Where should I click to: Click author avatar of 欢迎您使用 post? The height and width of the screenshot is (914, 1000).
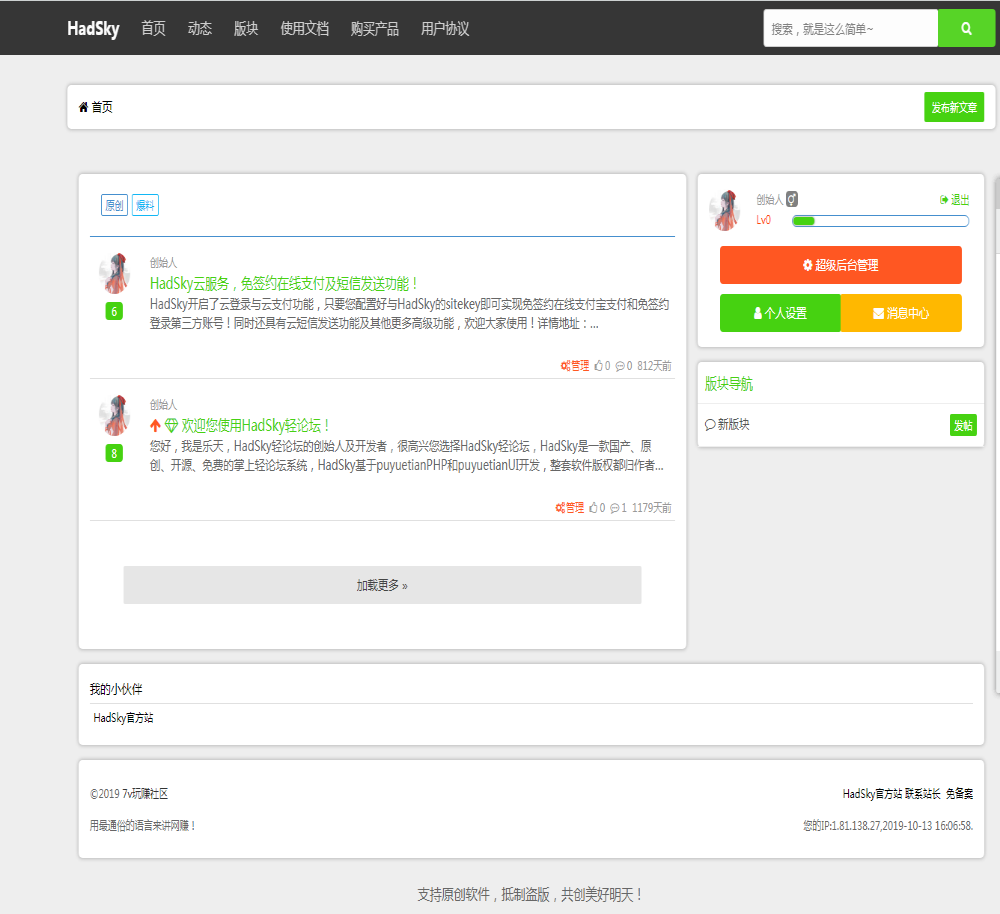click(115, 415)
